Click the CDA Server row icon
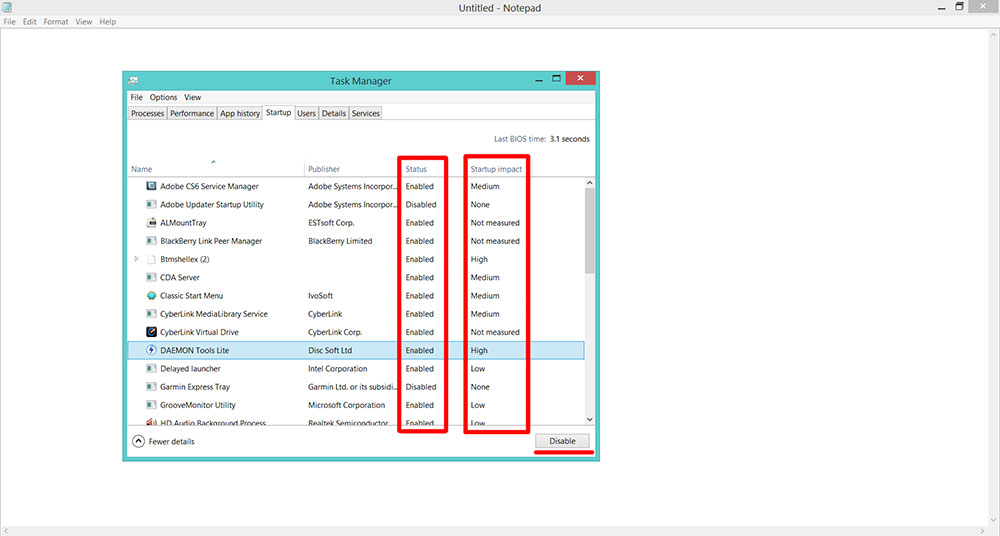 pos(151,277)
